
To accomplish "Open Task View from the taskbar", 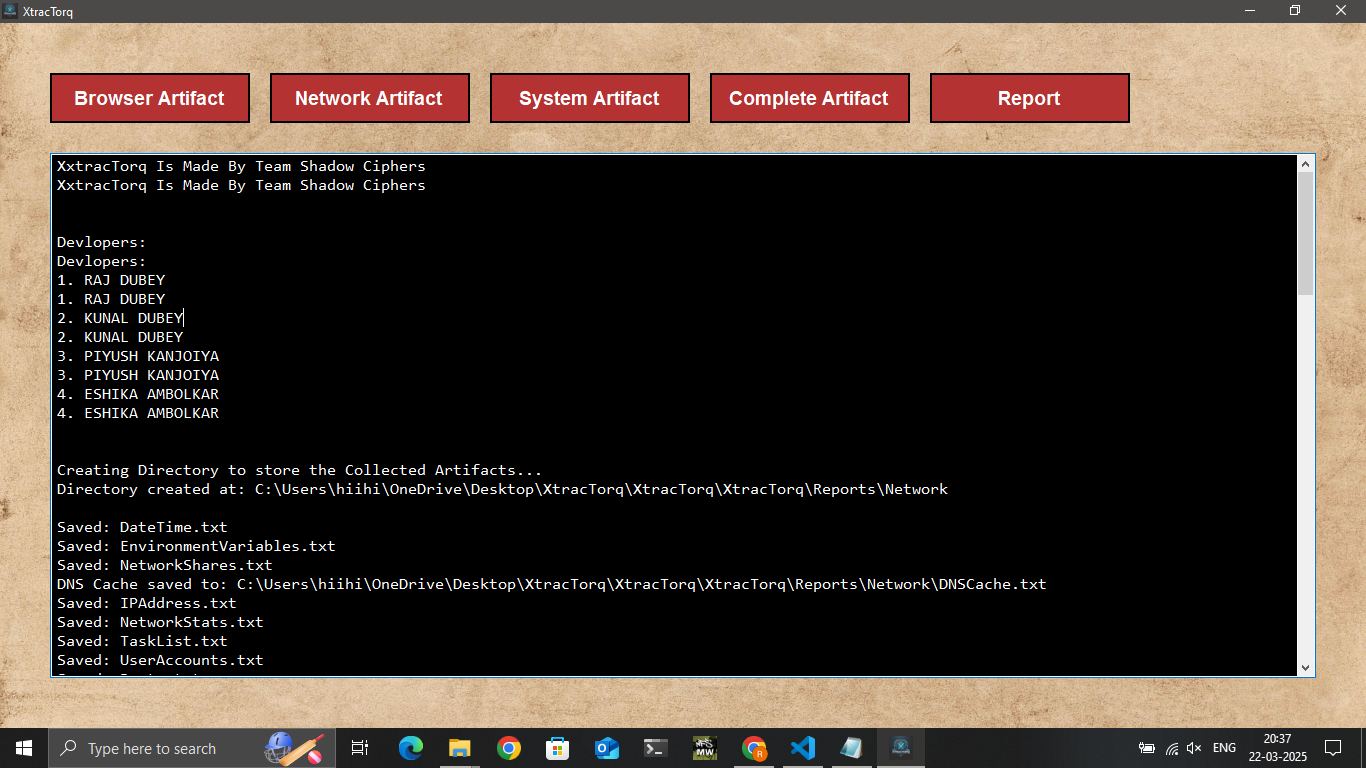I will click(x=360, y=748).
